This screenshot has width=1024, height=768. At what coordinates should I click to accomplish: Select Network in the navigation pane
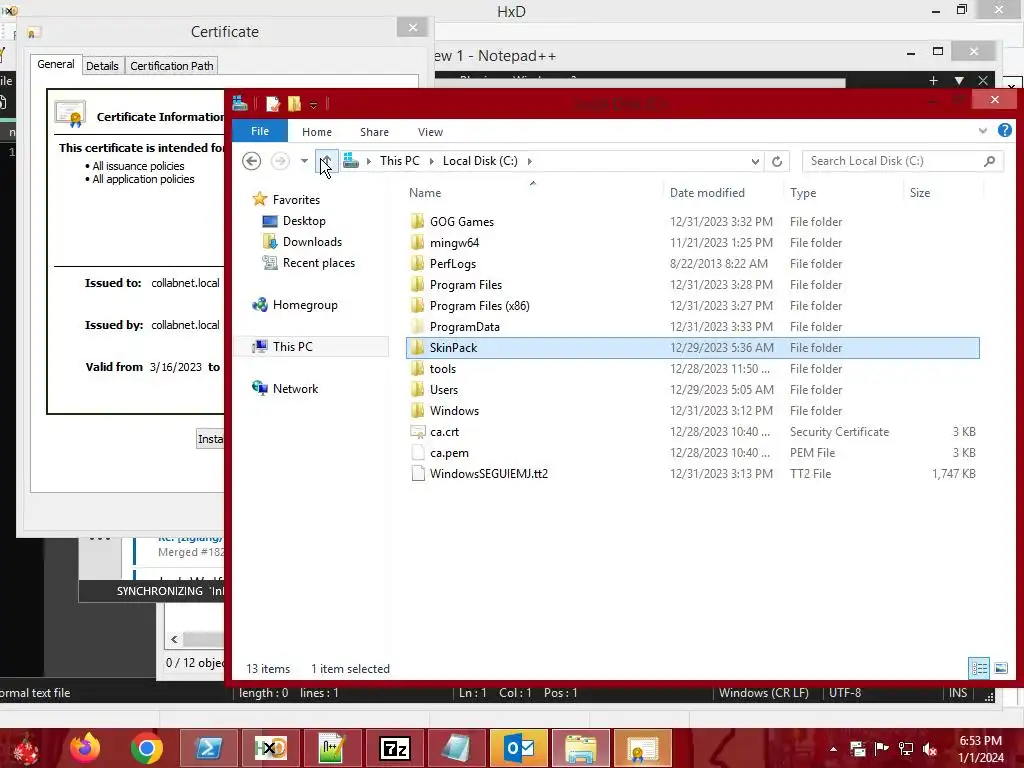coord(295,389)
